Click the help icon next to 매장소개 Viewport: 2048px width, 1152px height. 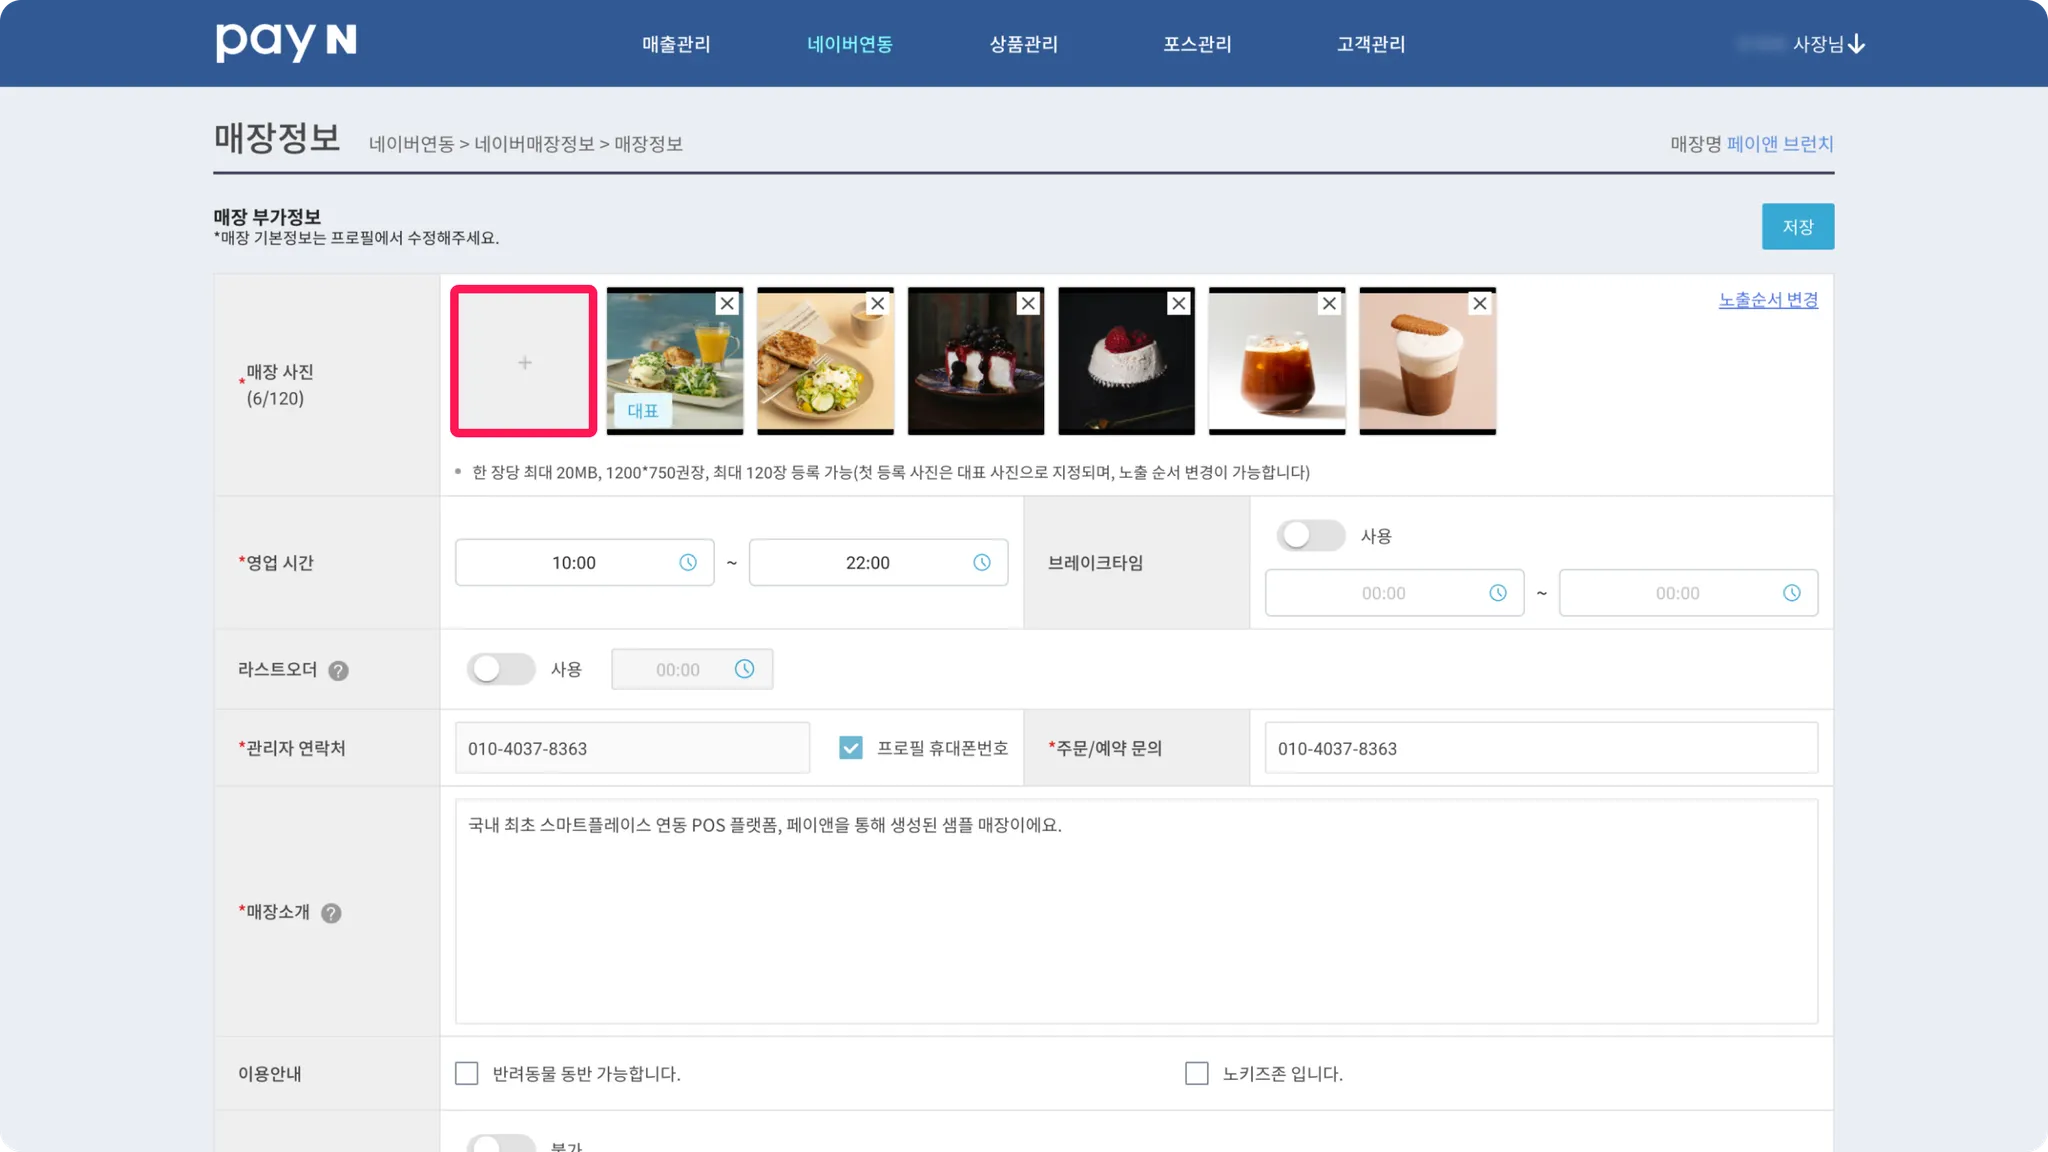click(331, 912)
